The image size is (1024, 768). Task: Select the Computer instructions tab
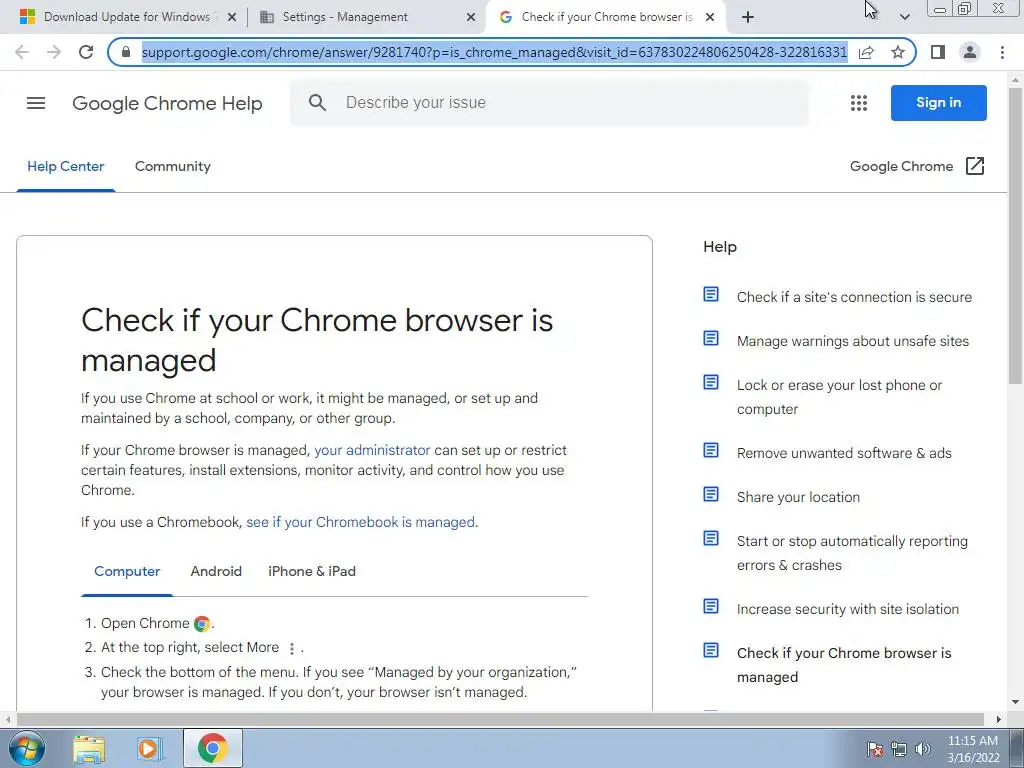pos(127,571)
